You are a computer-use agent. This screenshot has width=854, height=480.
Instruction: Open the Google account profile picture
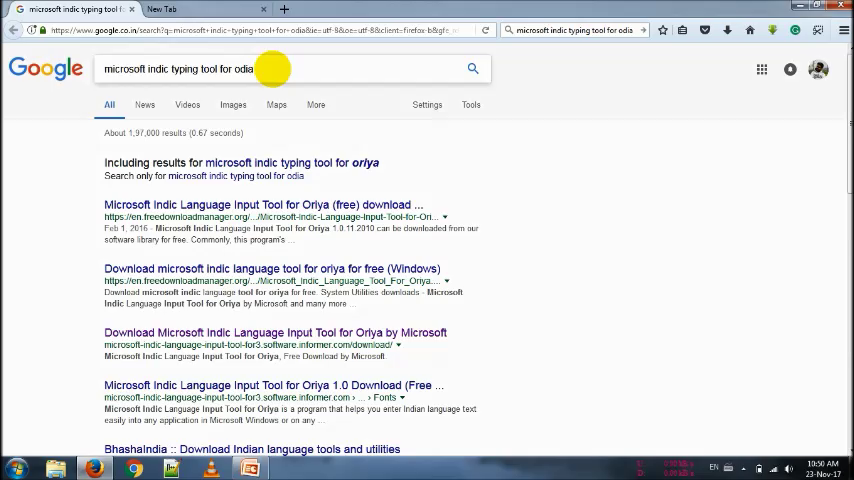pyautogui.click(x=819, y=69)
